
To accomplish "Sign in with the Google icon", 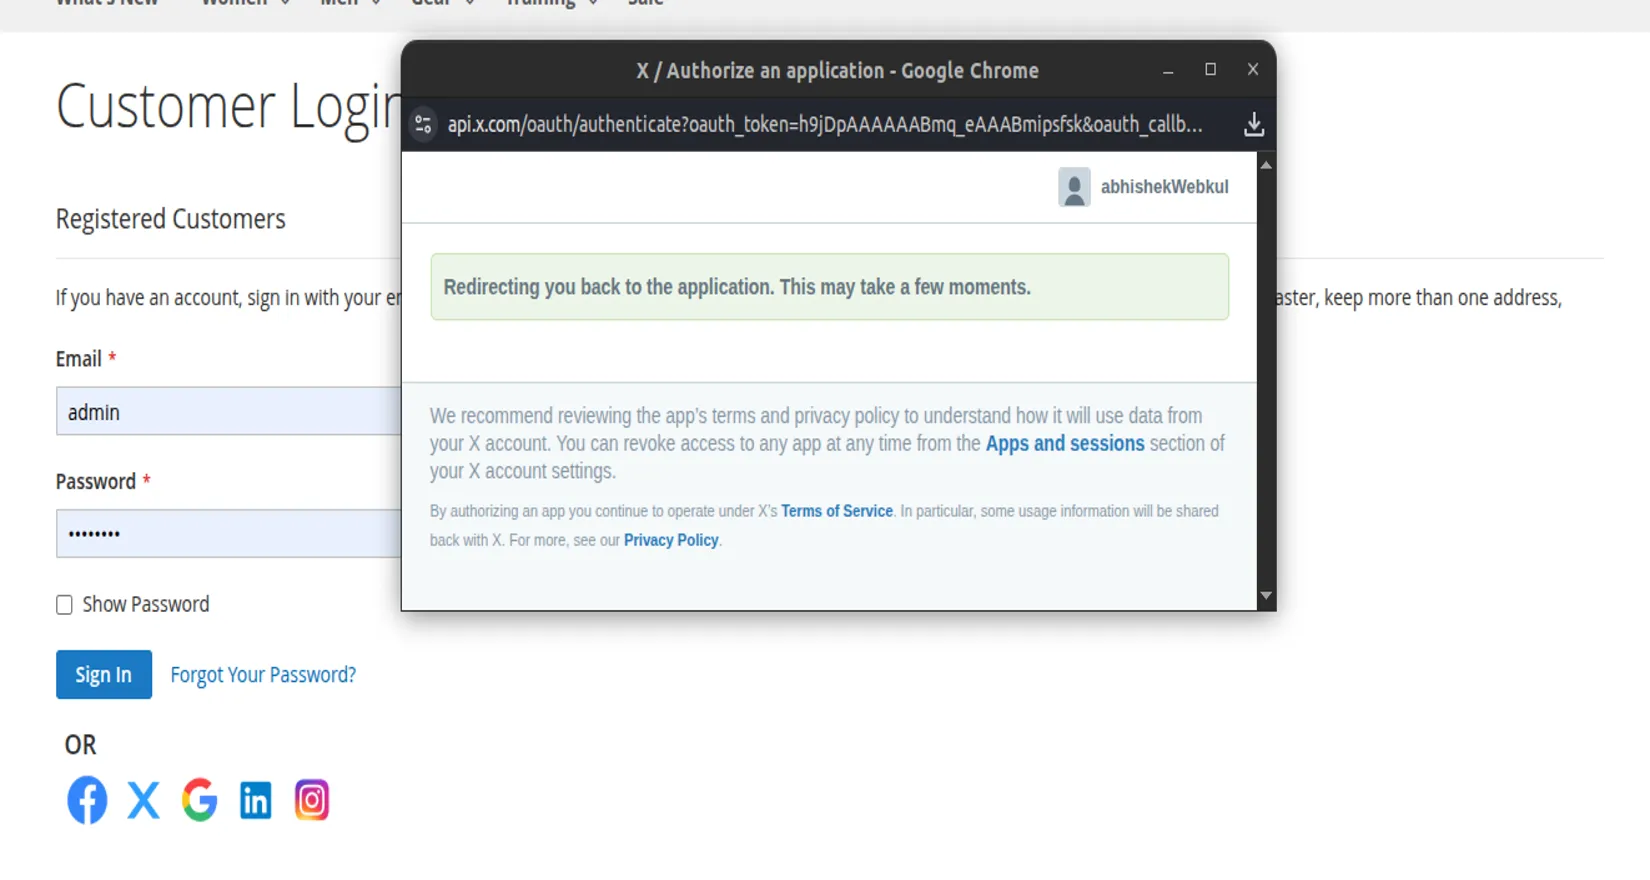I will click(199, 800).
